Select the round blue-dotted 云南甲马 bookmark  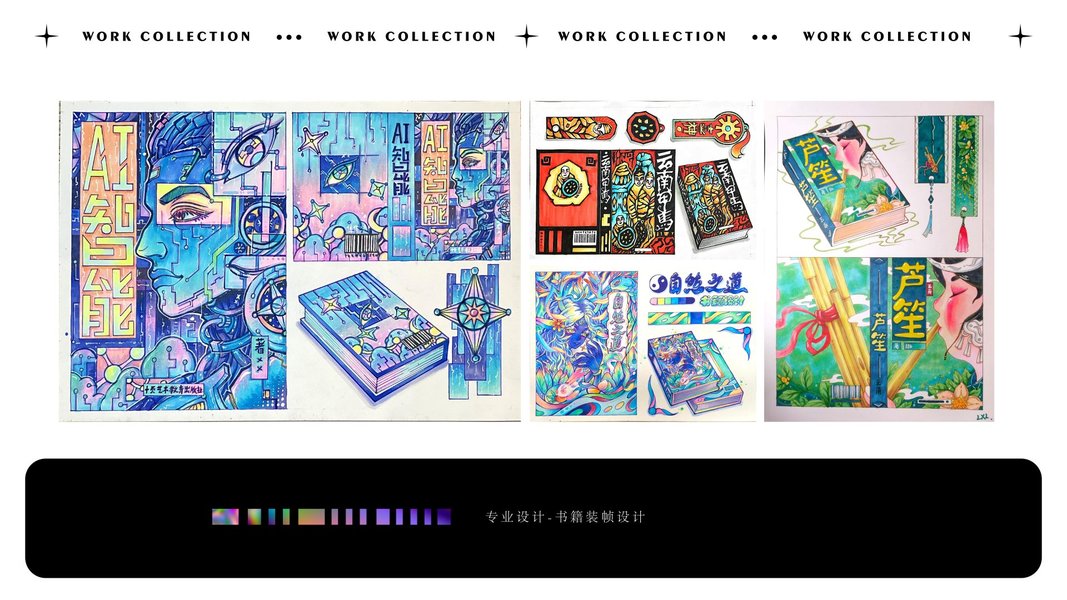pos(642,127)
